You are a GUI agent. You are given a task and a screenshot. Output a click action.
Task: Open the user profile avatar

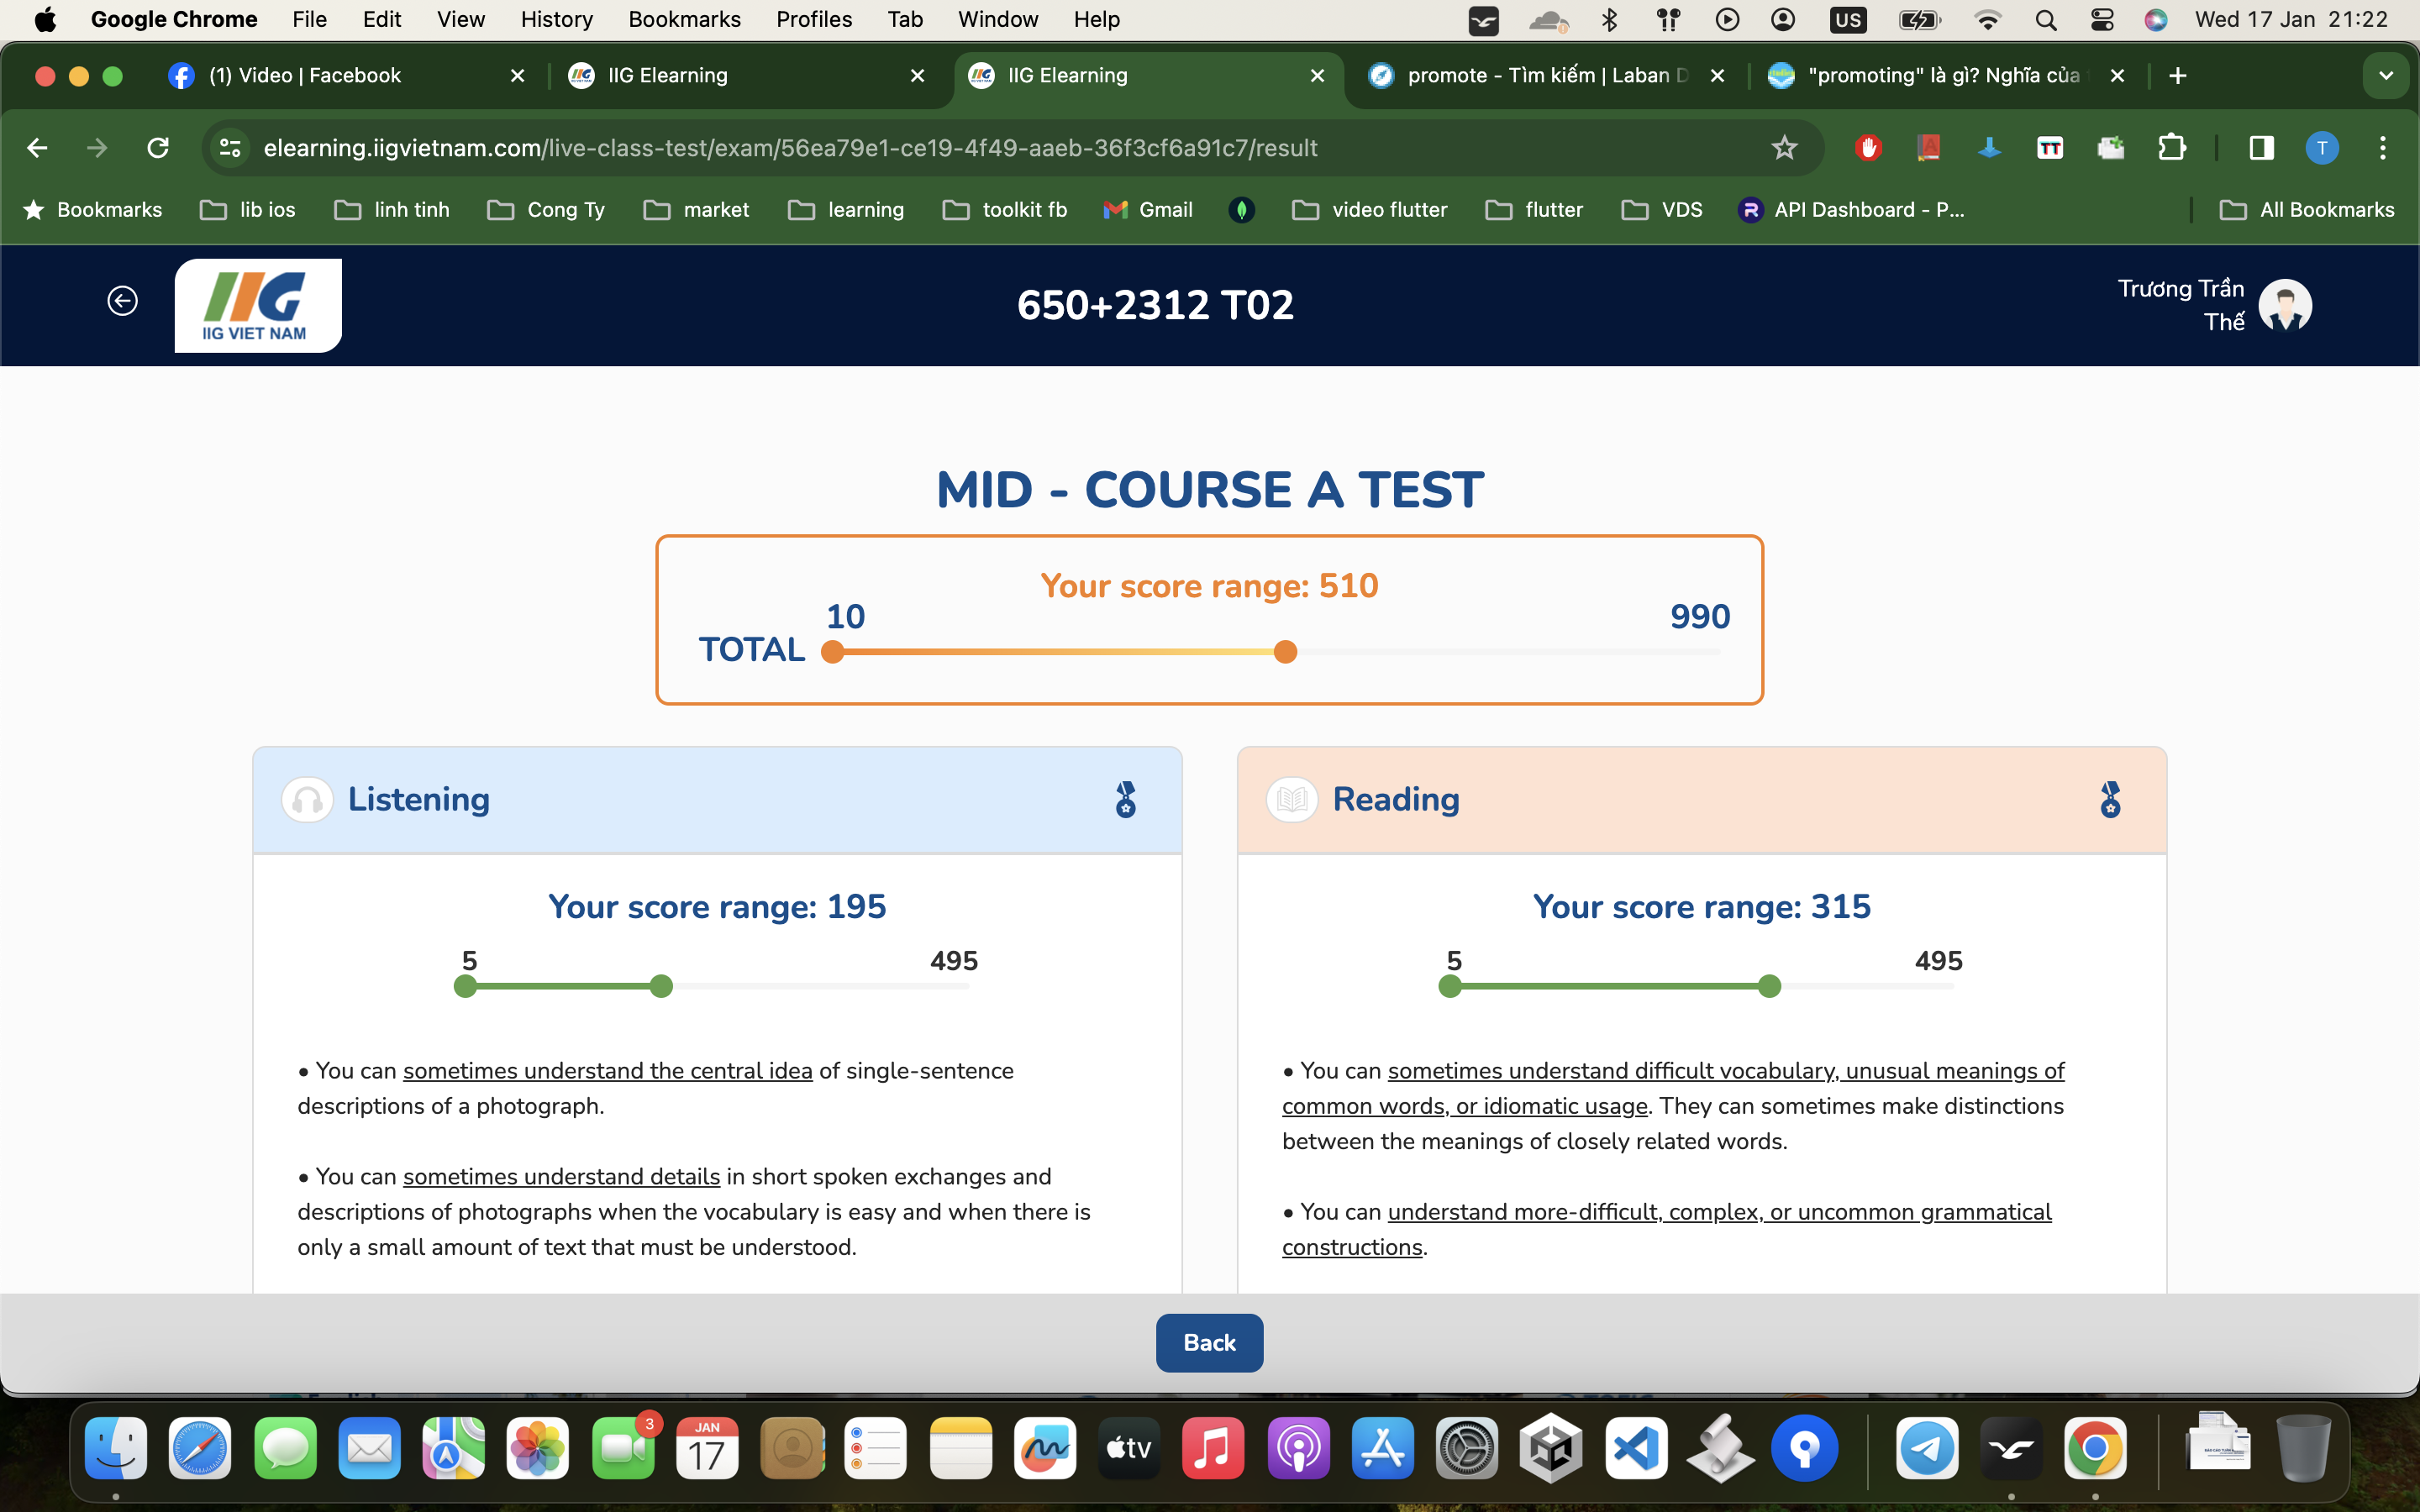2285,305
